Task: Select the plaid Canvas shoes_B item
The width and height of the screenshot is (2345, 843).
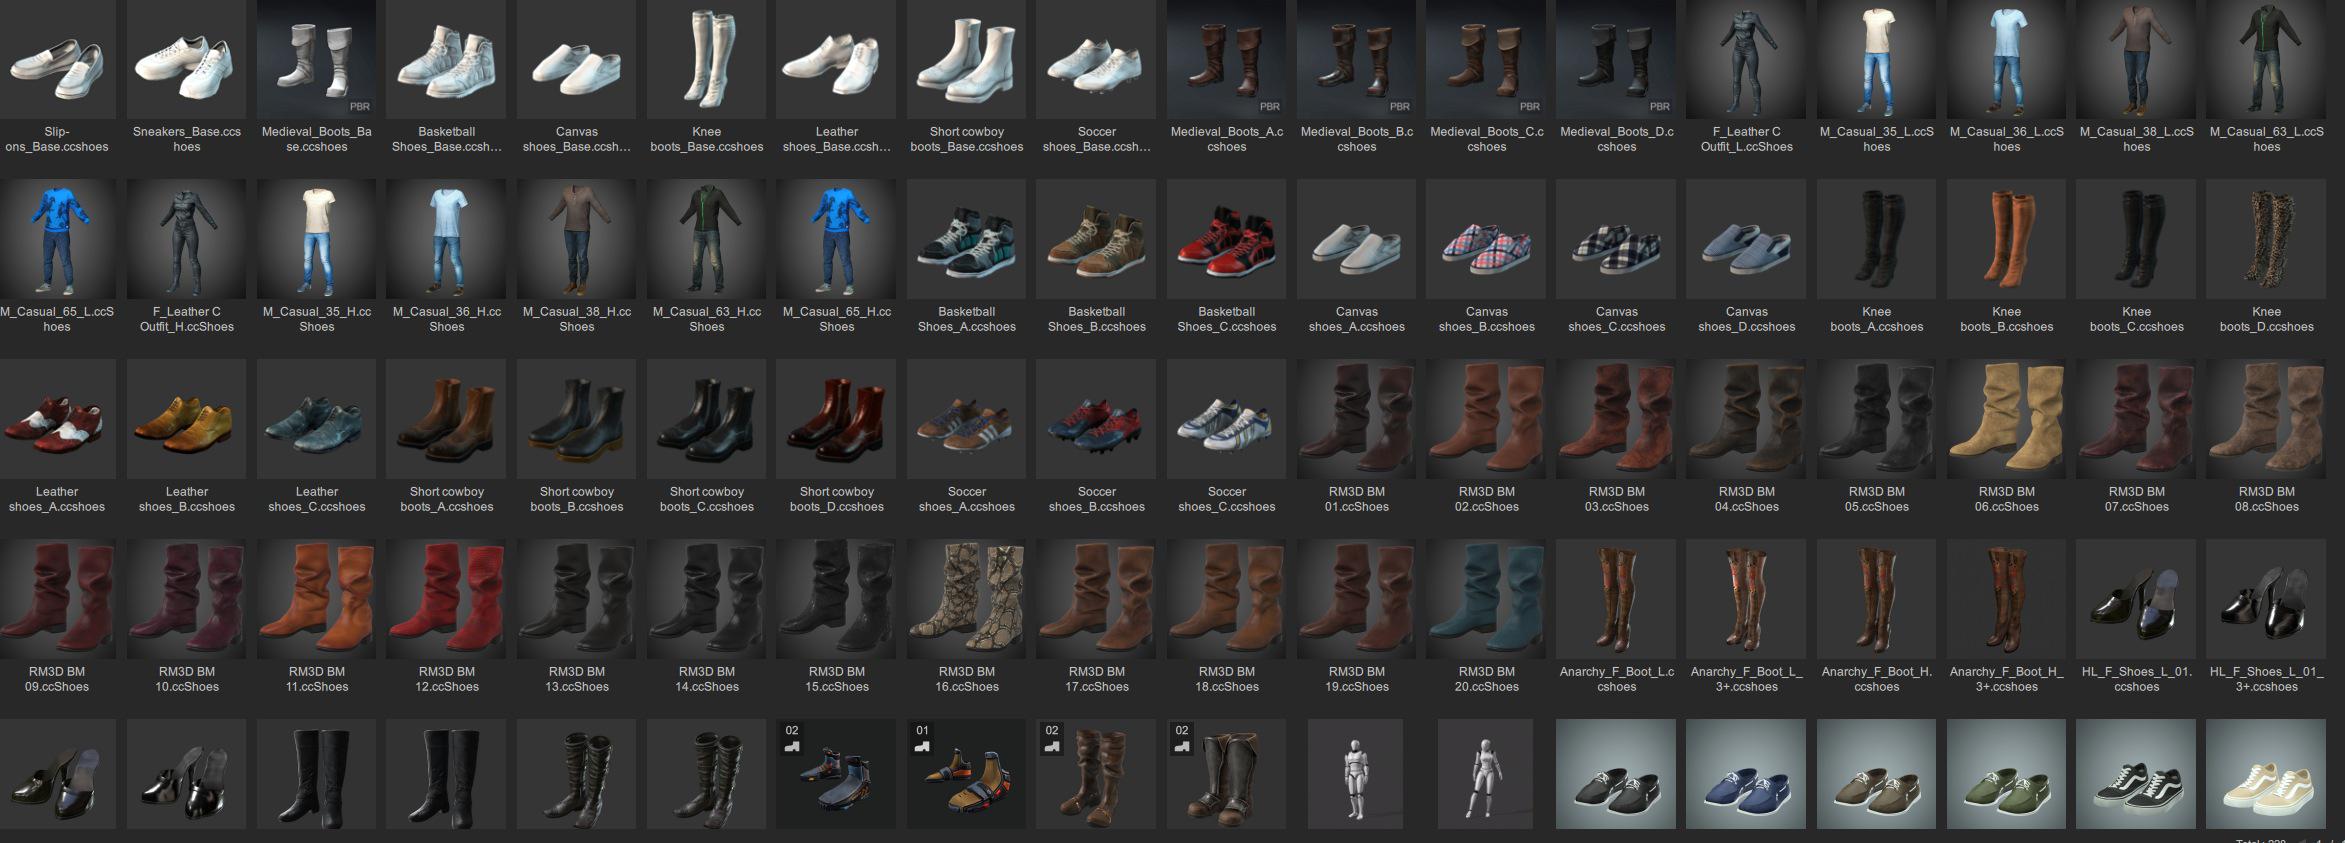Action: click(x=1487, y=241)
